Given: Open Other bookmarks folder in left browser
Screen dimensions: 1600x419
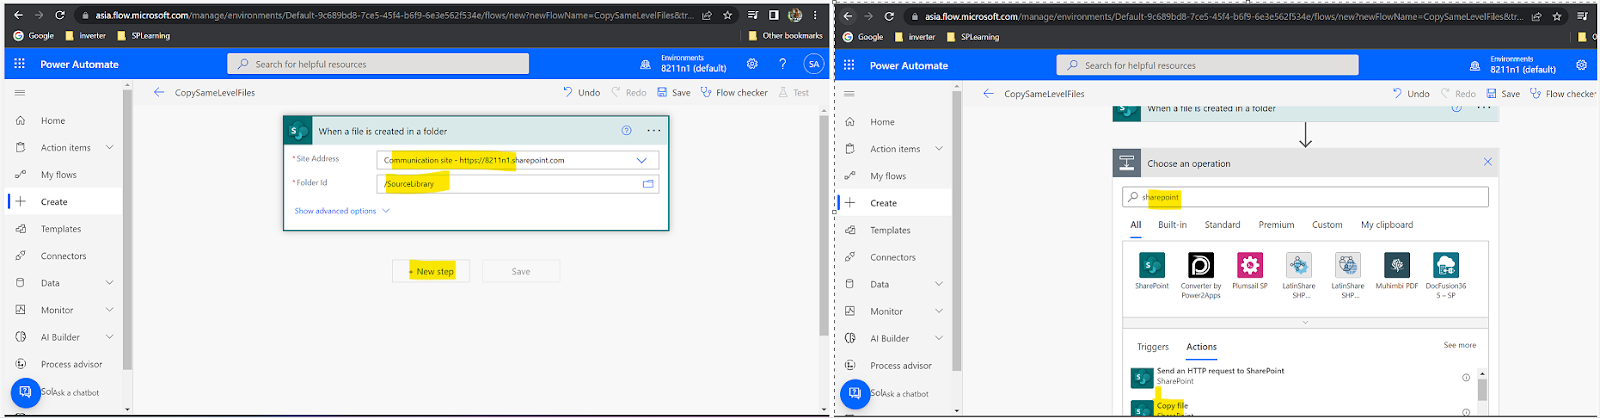Looking at the screenshot, I should click(x=785, y=36).
